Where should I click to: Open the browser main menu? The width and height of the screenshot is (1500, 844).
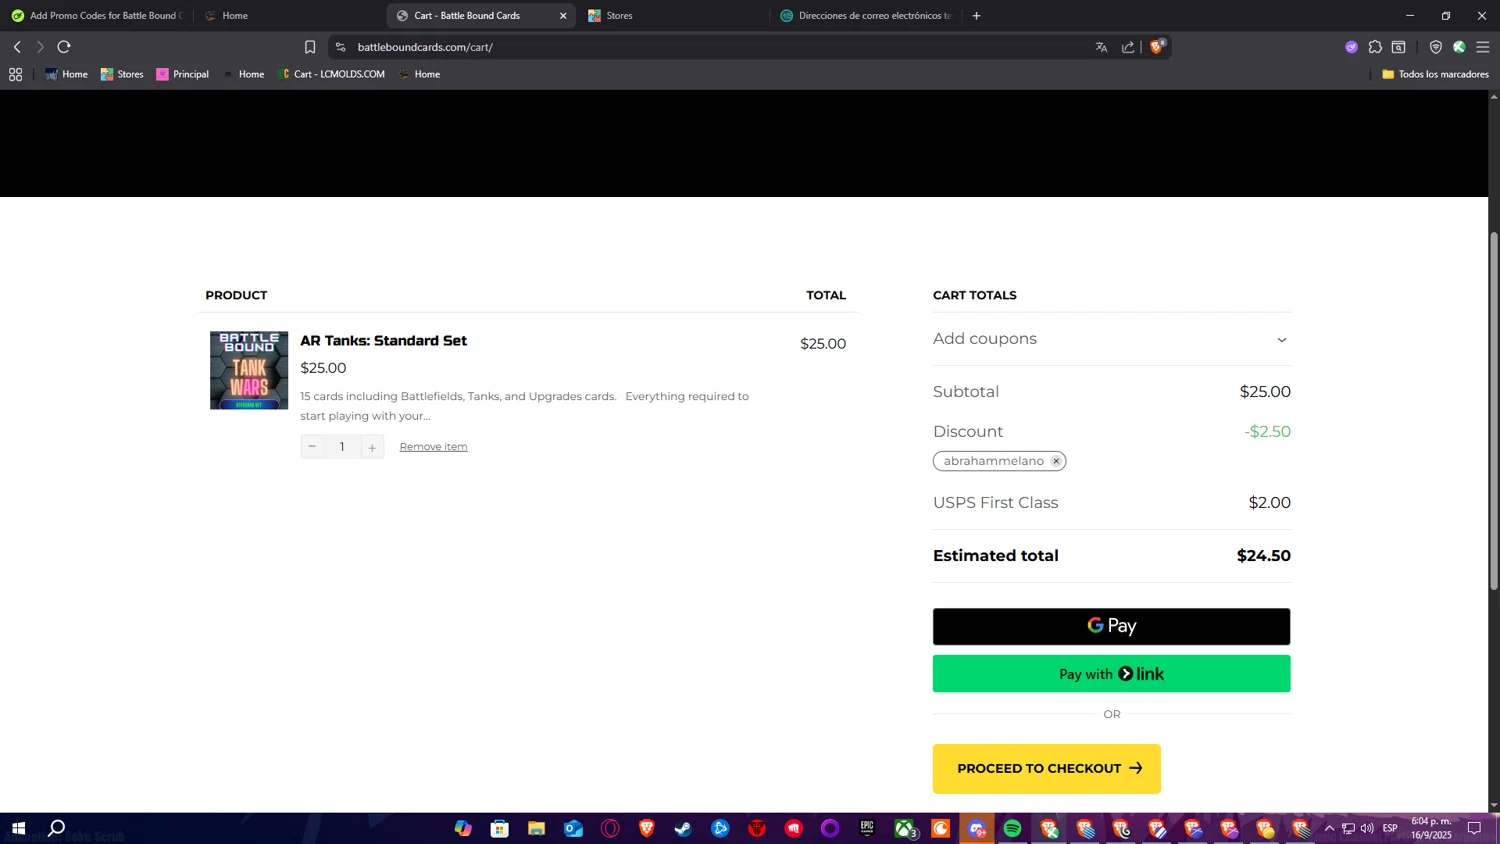point(1483,47)
